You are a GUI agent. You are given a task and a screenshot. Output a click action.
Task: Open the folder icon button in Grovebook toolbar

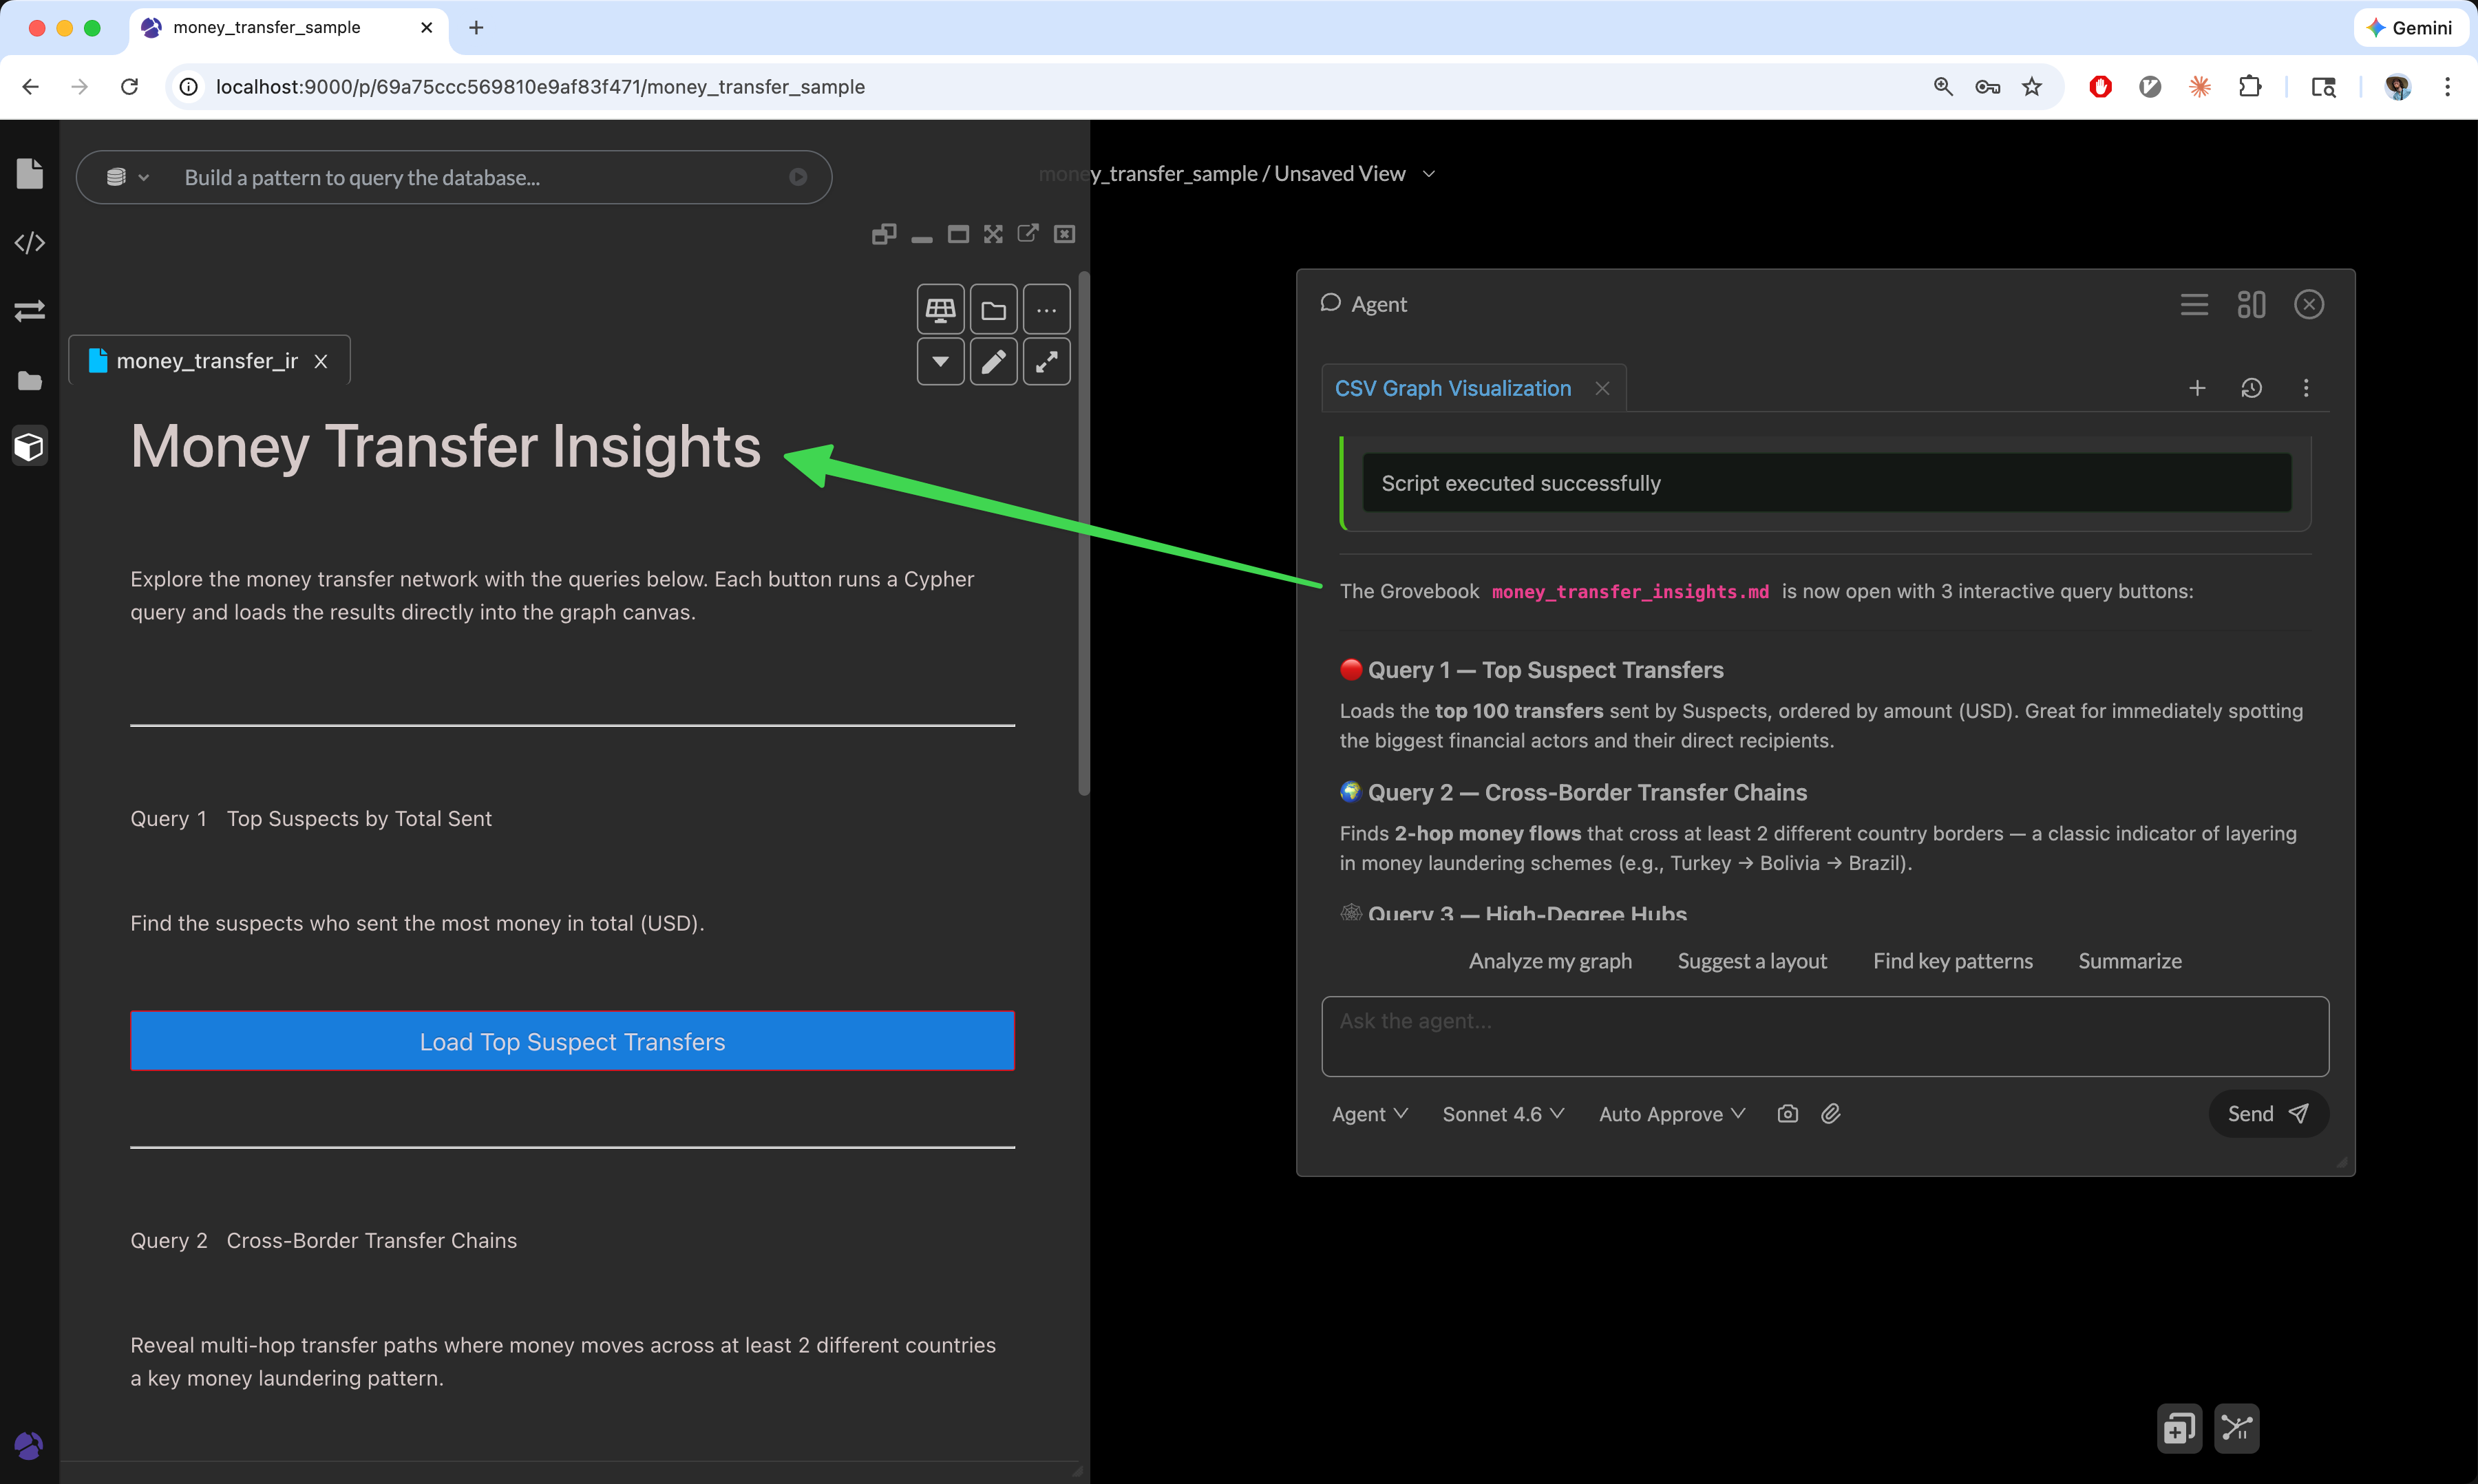click(993, 309)
